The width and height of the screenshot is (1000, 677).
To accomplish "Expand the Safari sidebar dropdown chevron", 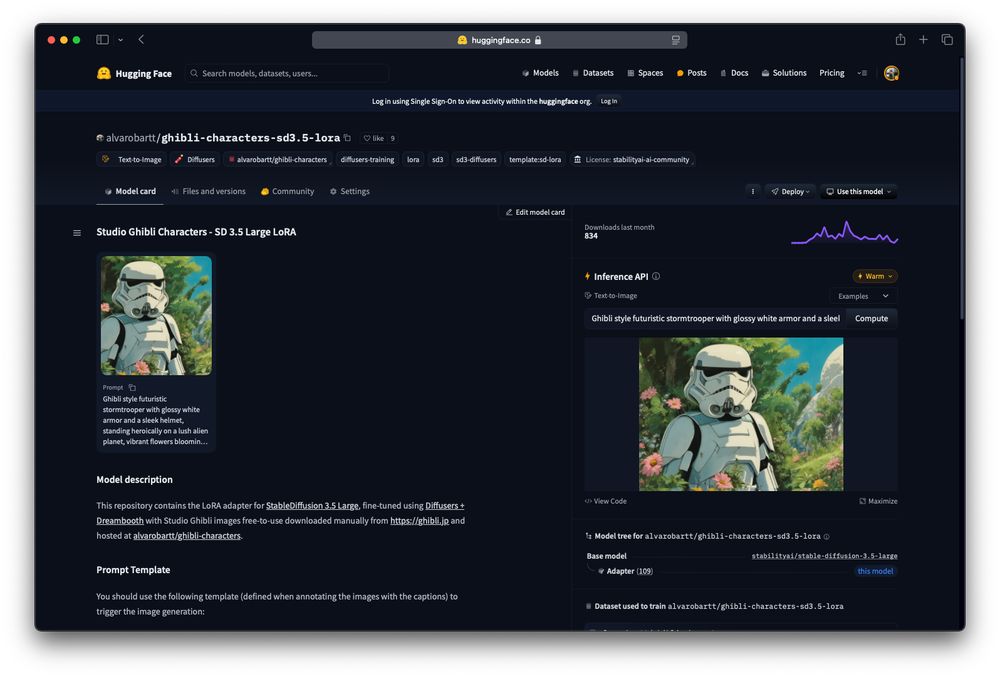I will click(x=120, y=40).
